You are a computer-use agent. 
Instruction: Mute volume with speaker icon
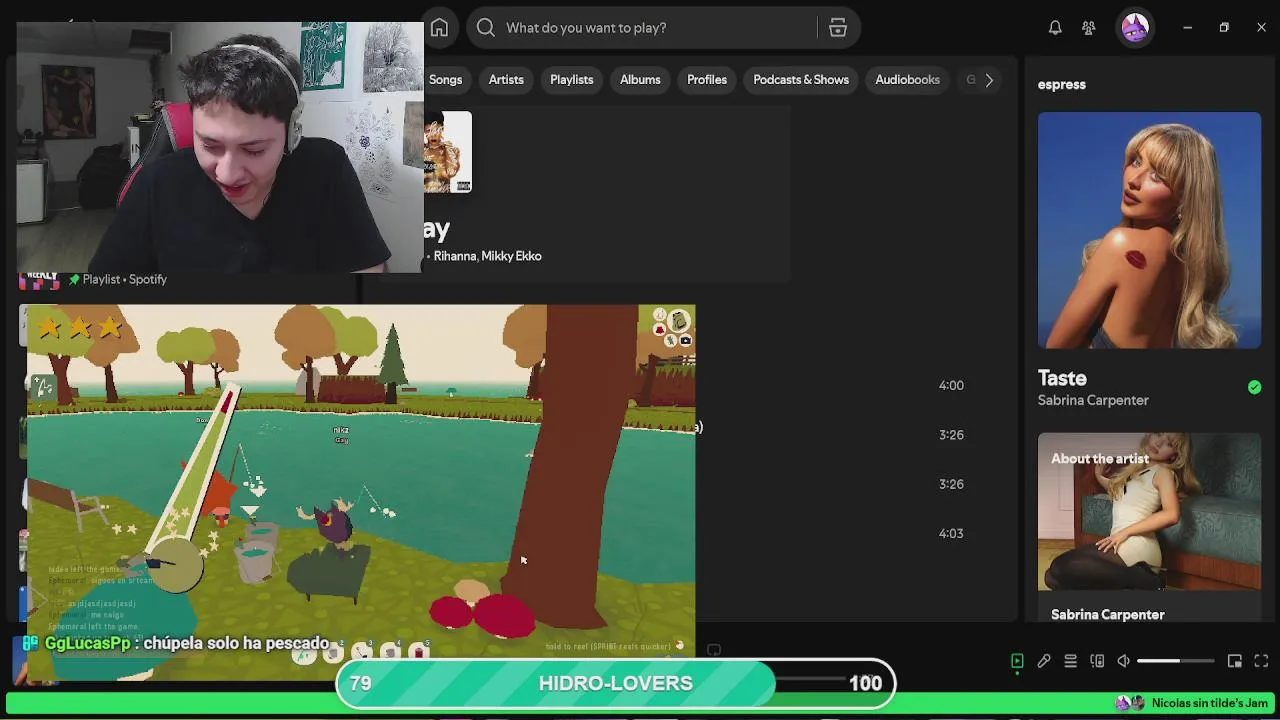tap(1124, 661)
